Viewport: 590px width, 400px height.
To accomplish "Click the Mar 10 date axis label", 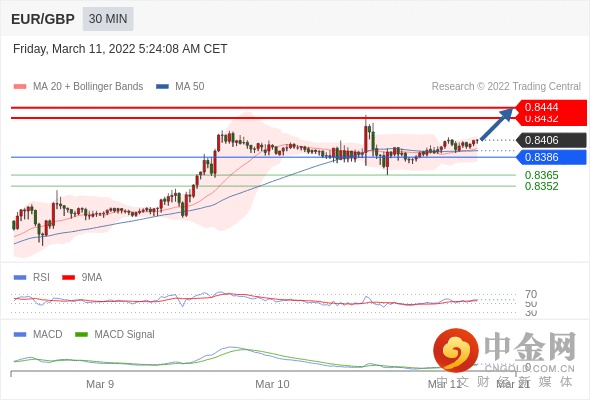I will [272, 384].
